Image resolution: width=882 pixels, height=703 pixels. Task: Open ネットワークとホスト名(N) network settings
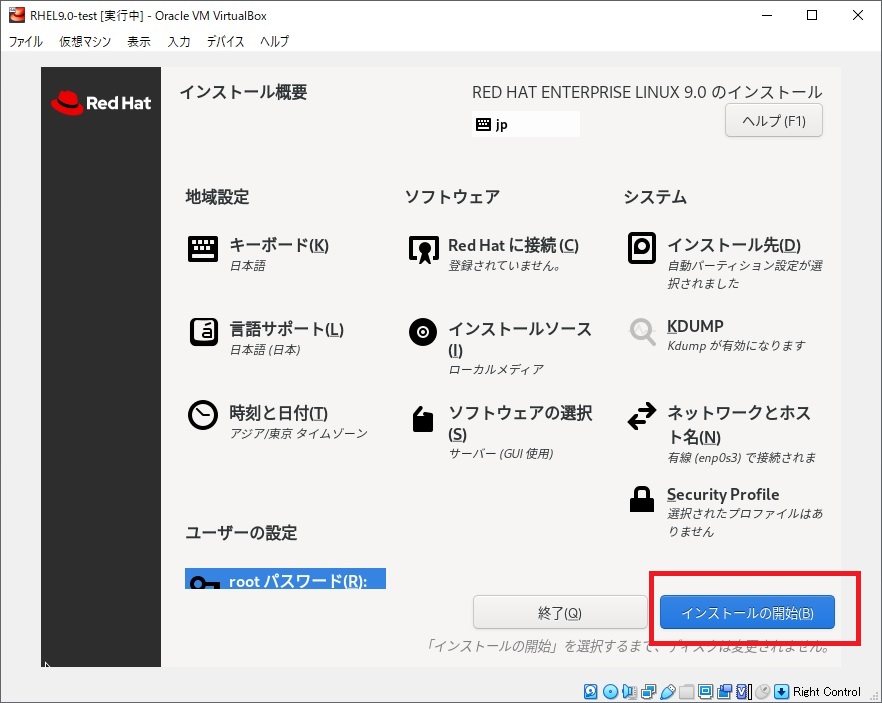pos(722,433)
